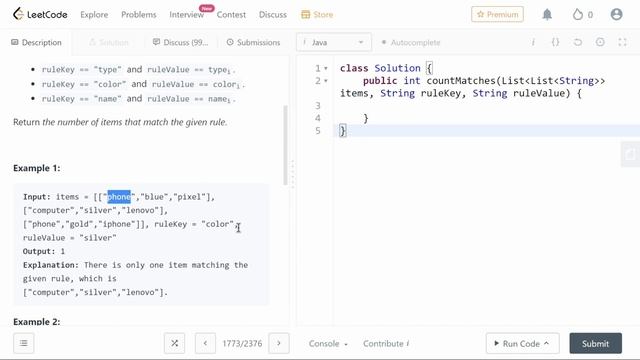Click the highlighted word "phone" in Example 1
The image size is (640, 360).
[x=119, y=197]
